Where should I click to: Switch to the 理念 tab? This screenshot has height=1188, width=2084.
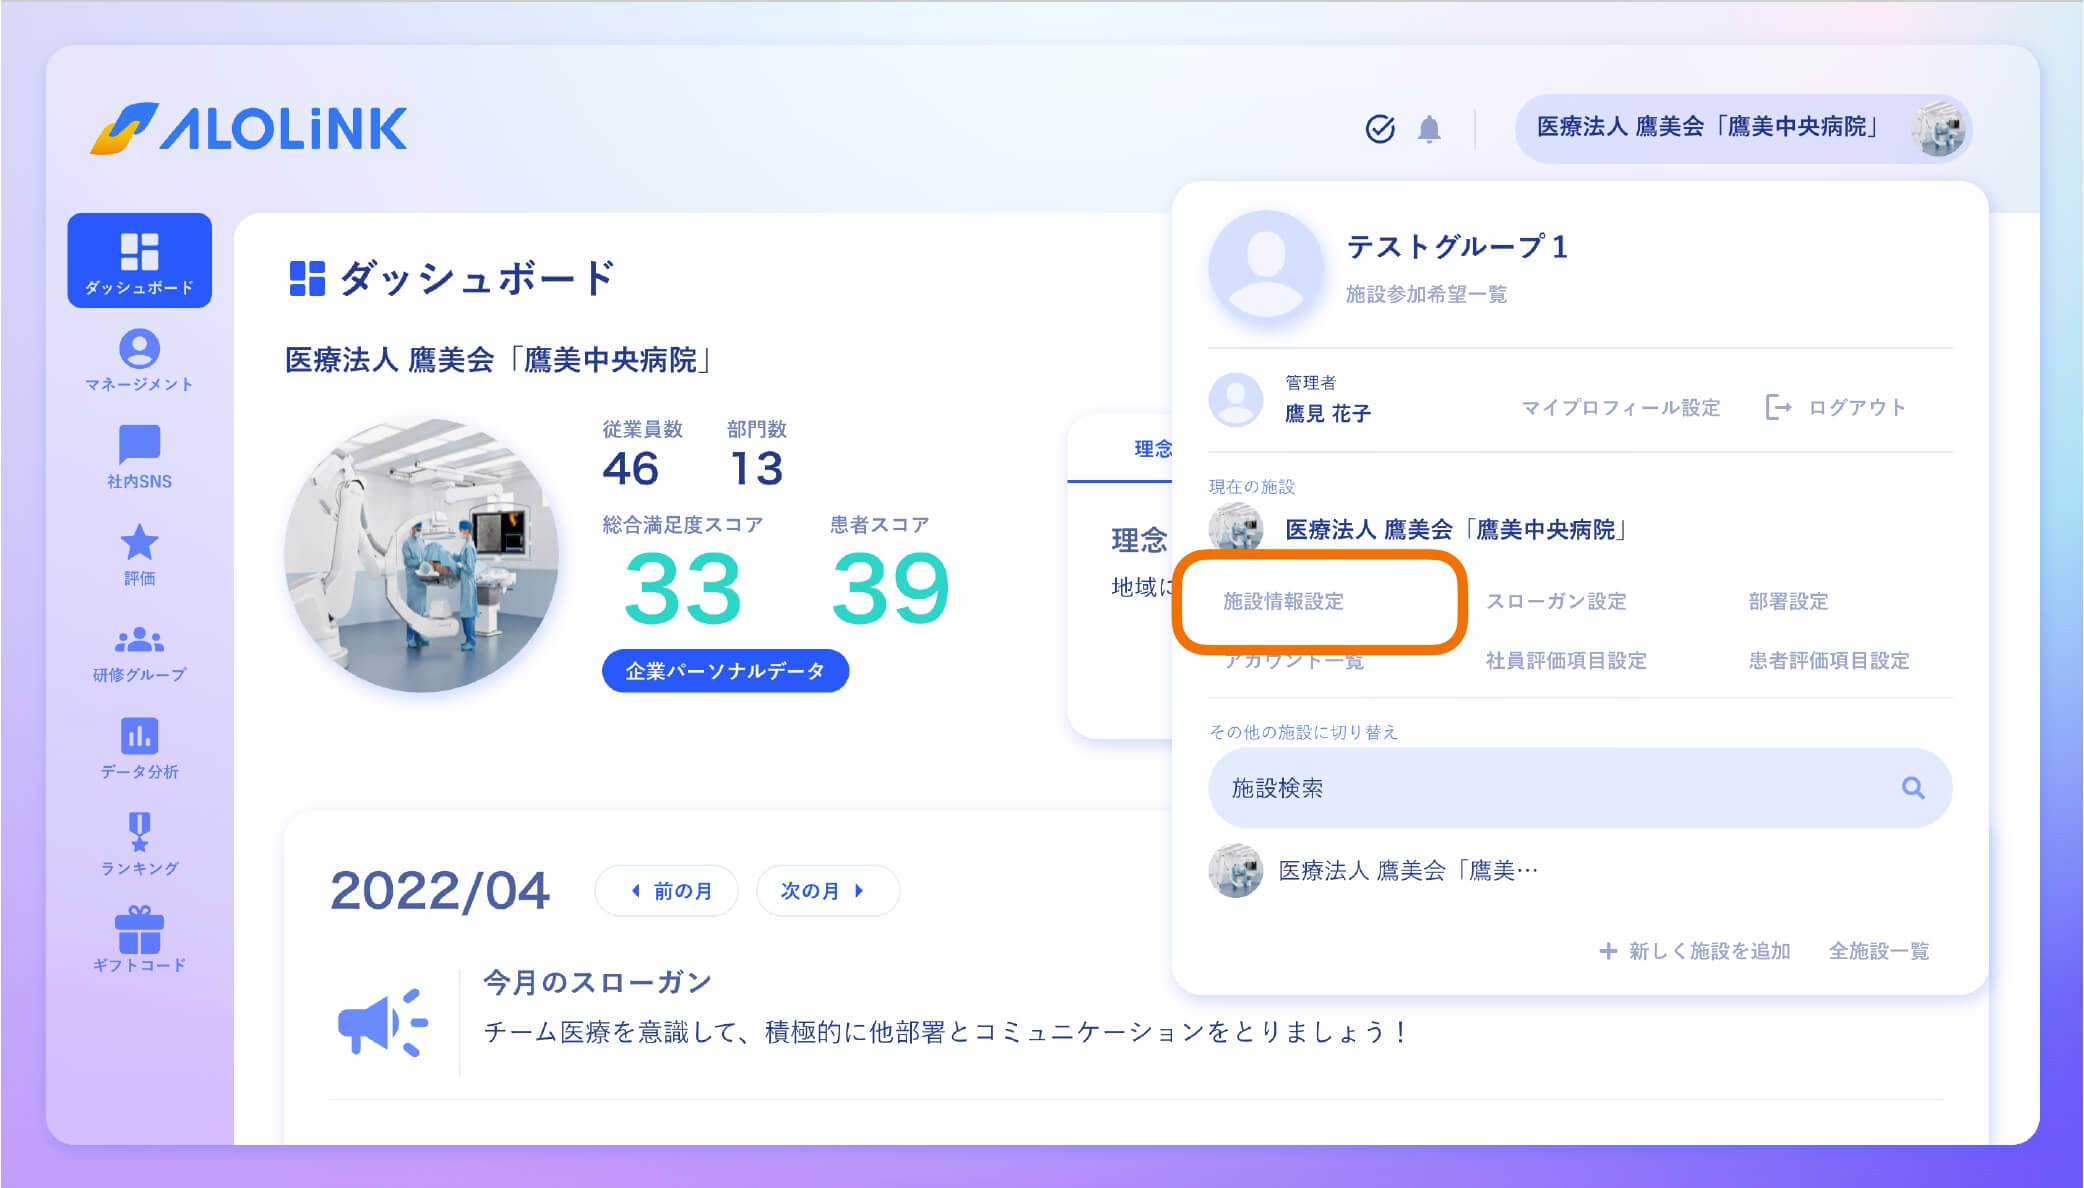[1152, 449]
